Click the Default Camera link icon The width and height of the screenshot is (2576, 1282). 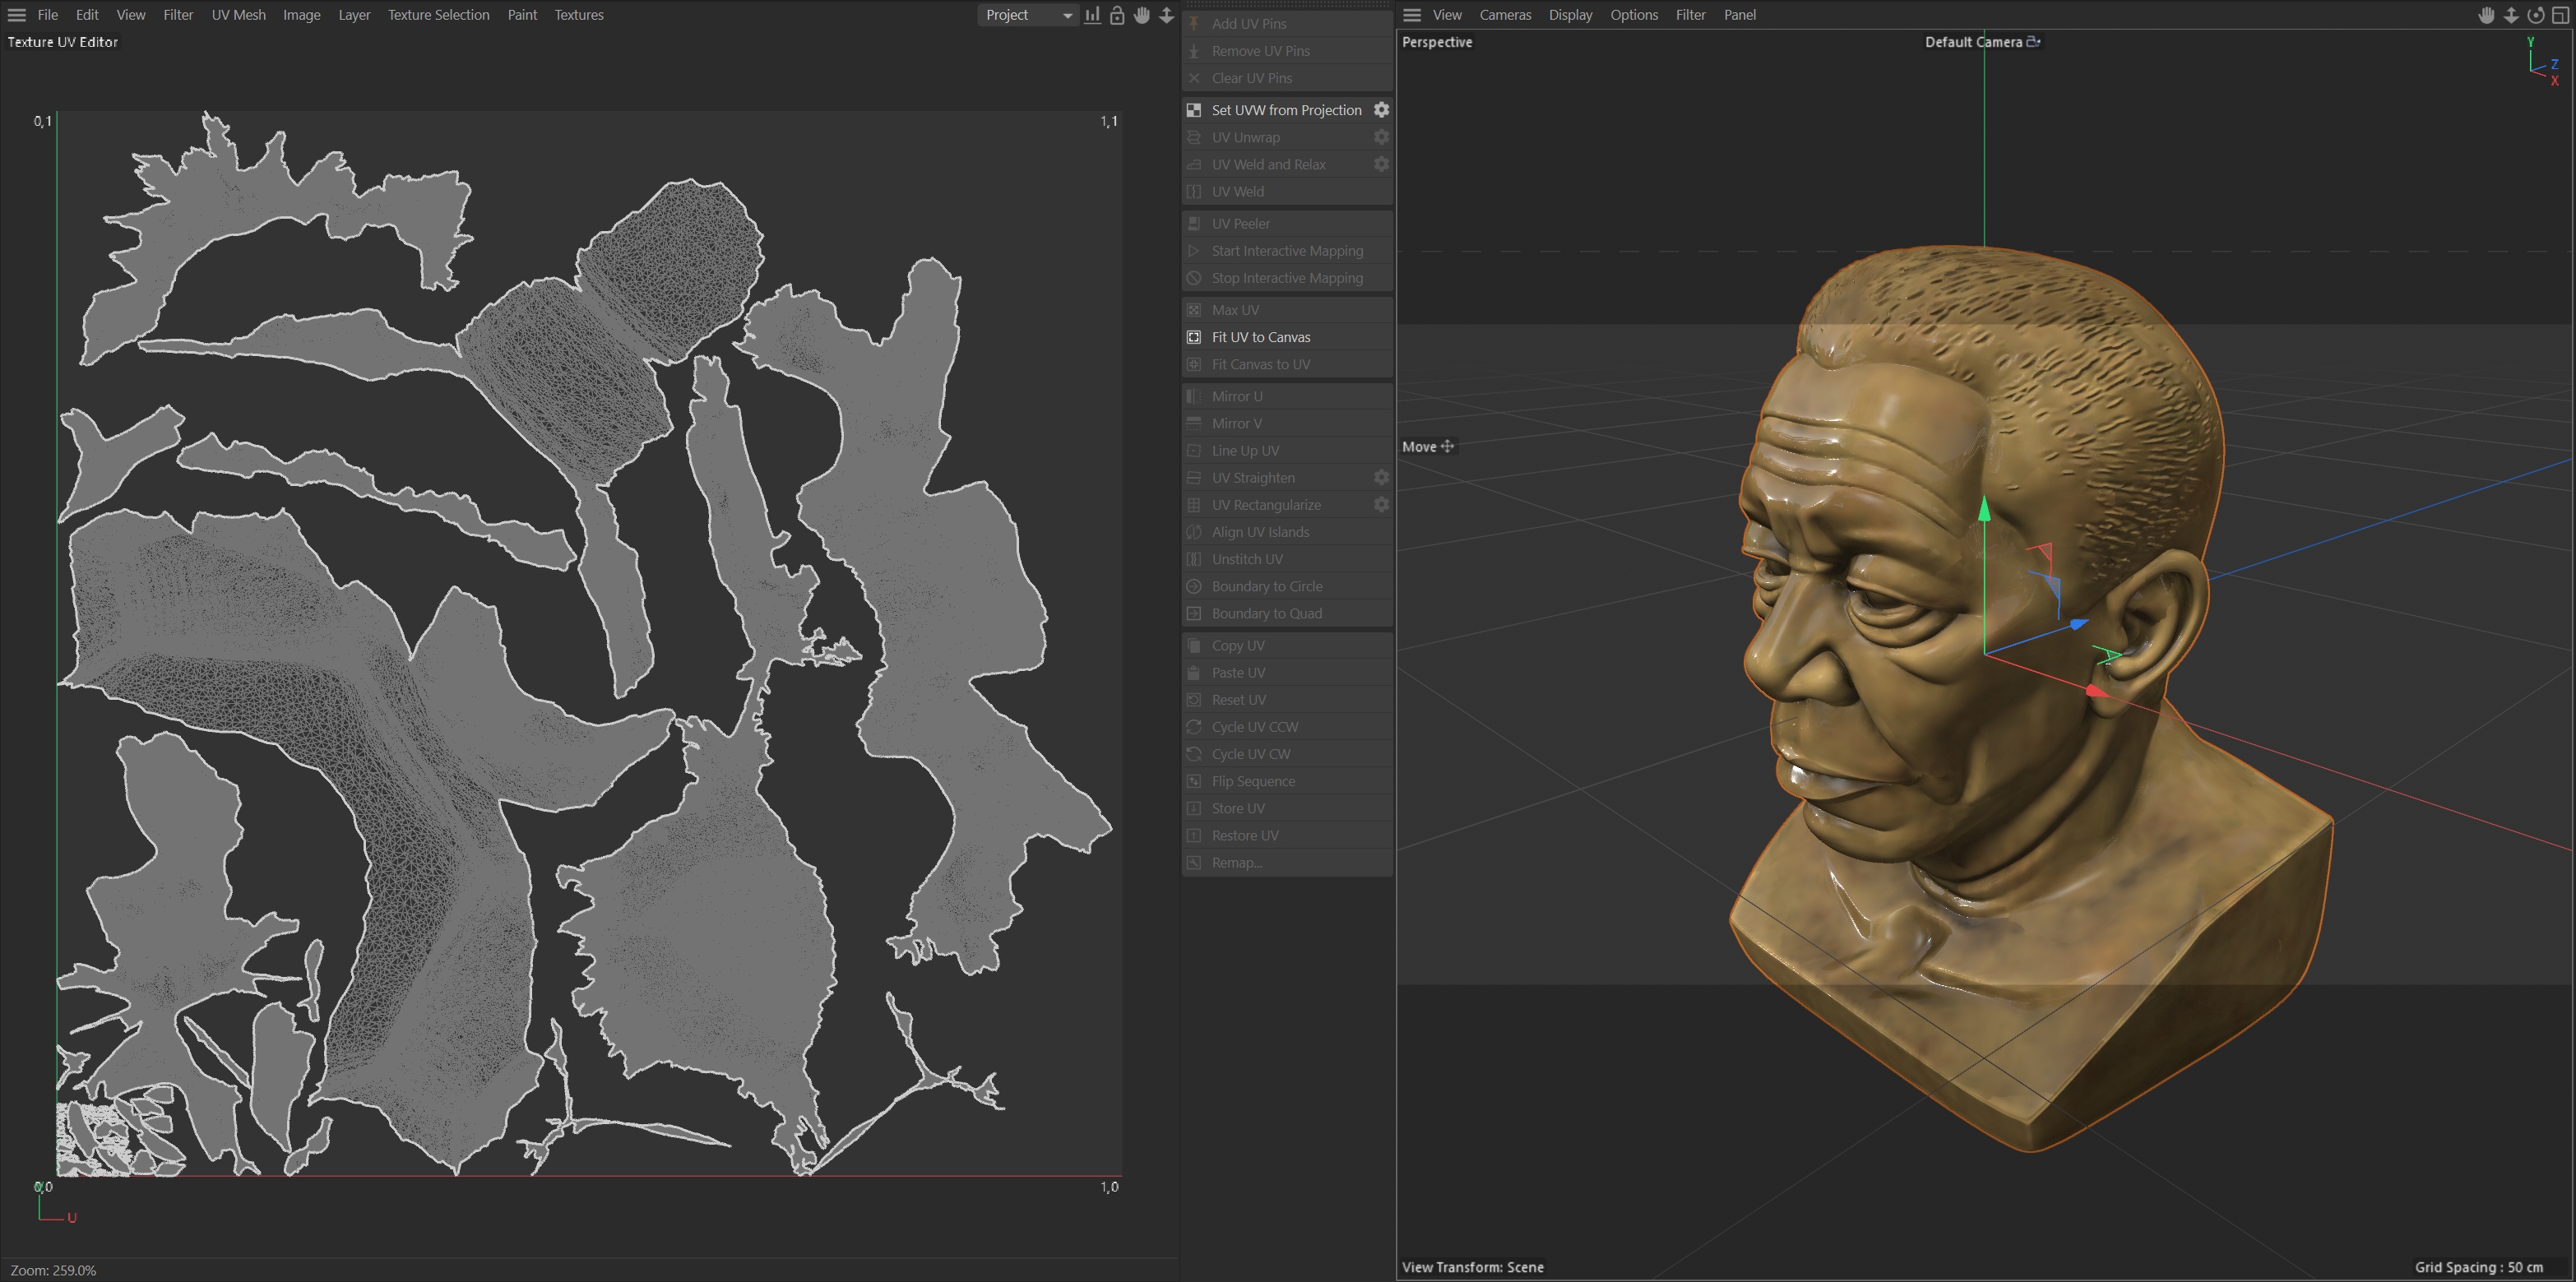(x=2033, y=42)
